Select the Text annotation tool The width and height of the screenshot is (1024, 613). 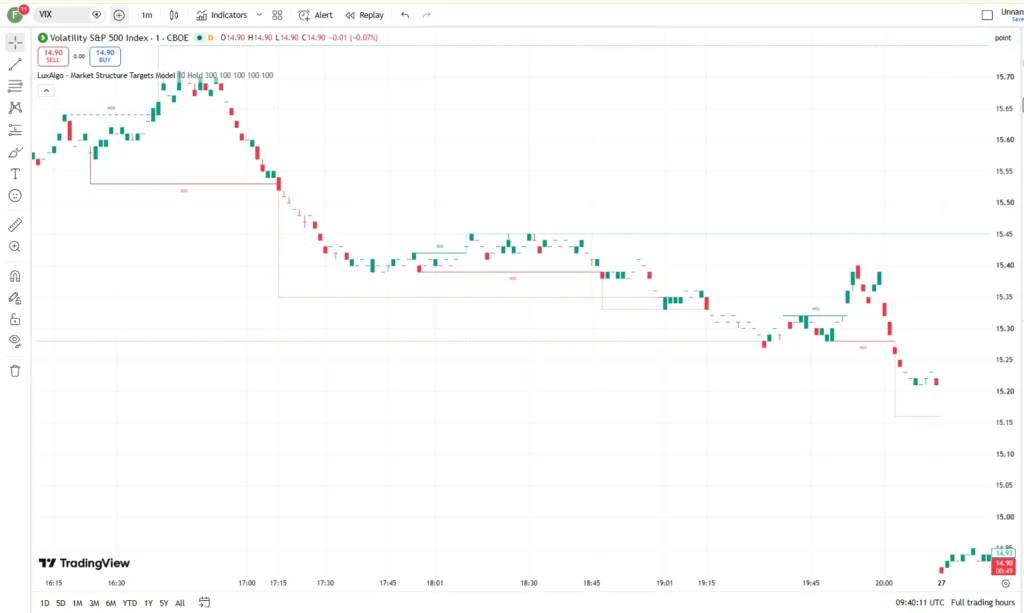click(x=15, y=174)
